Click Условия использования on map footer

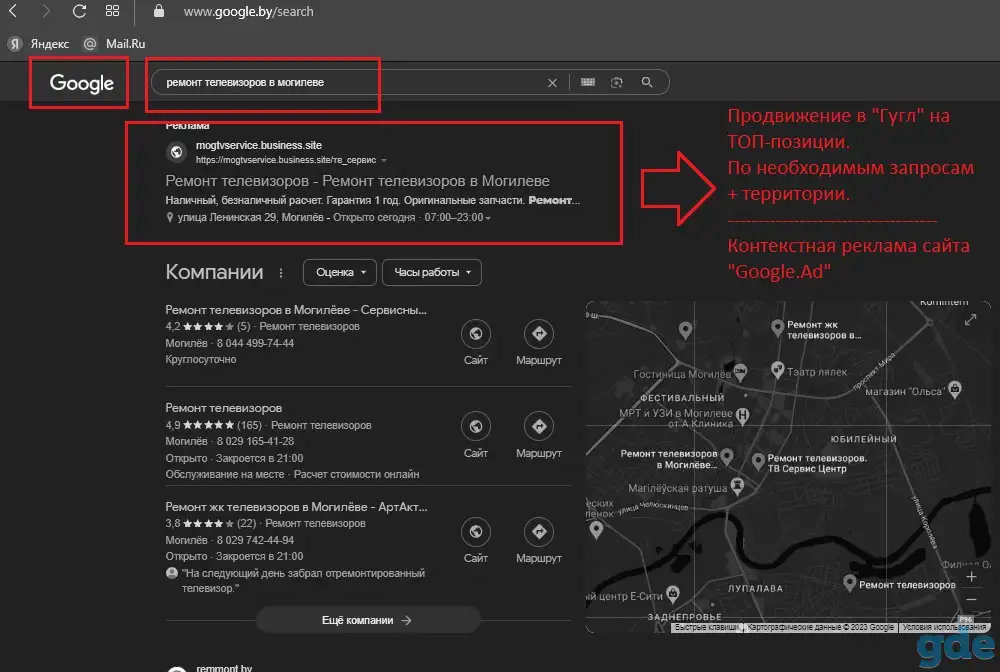tap(944, 627)
